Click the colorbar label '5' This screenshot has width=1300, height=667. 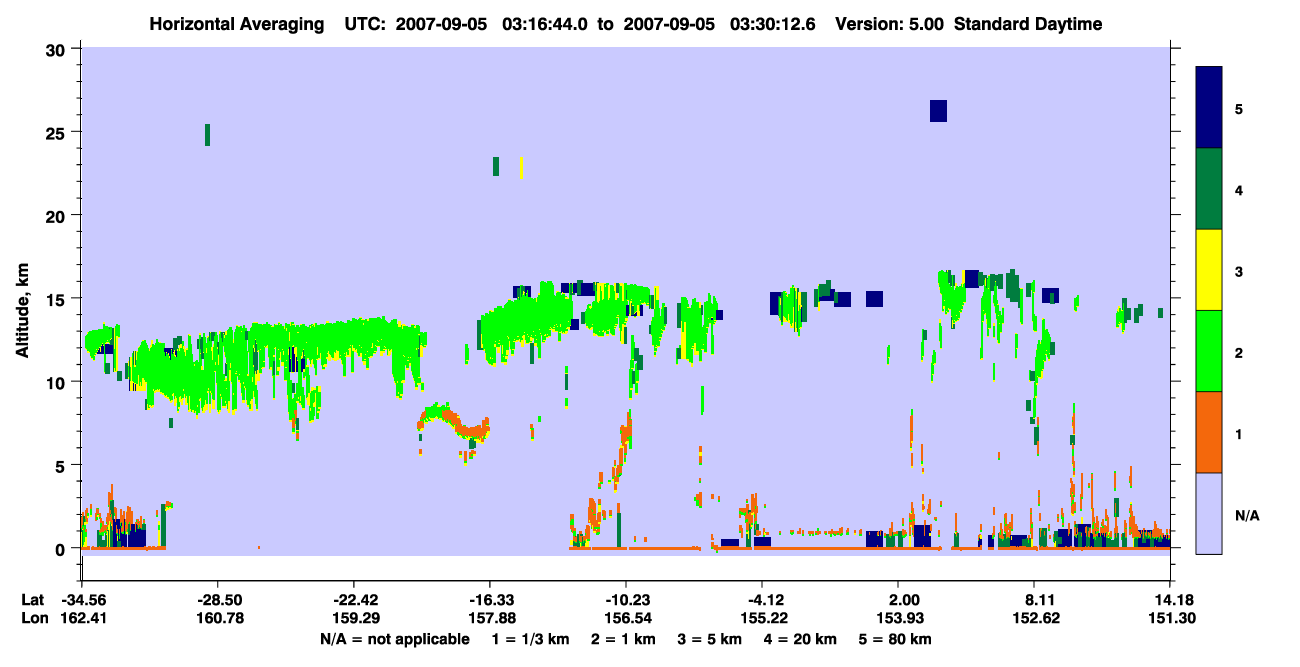click(x=1239, y=108)
